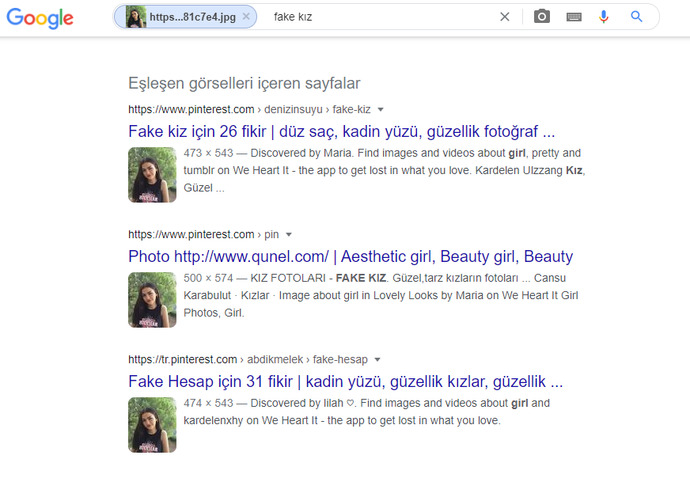This screenshot has height=478, width=690.
Task: Run search with the magnifier icon
Action: coord(636,17)
